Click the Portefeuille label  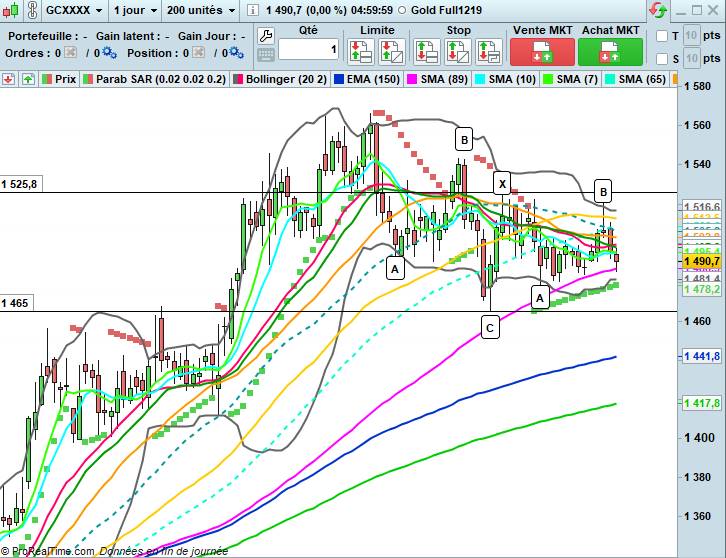click(x=41, y=36)
